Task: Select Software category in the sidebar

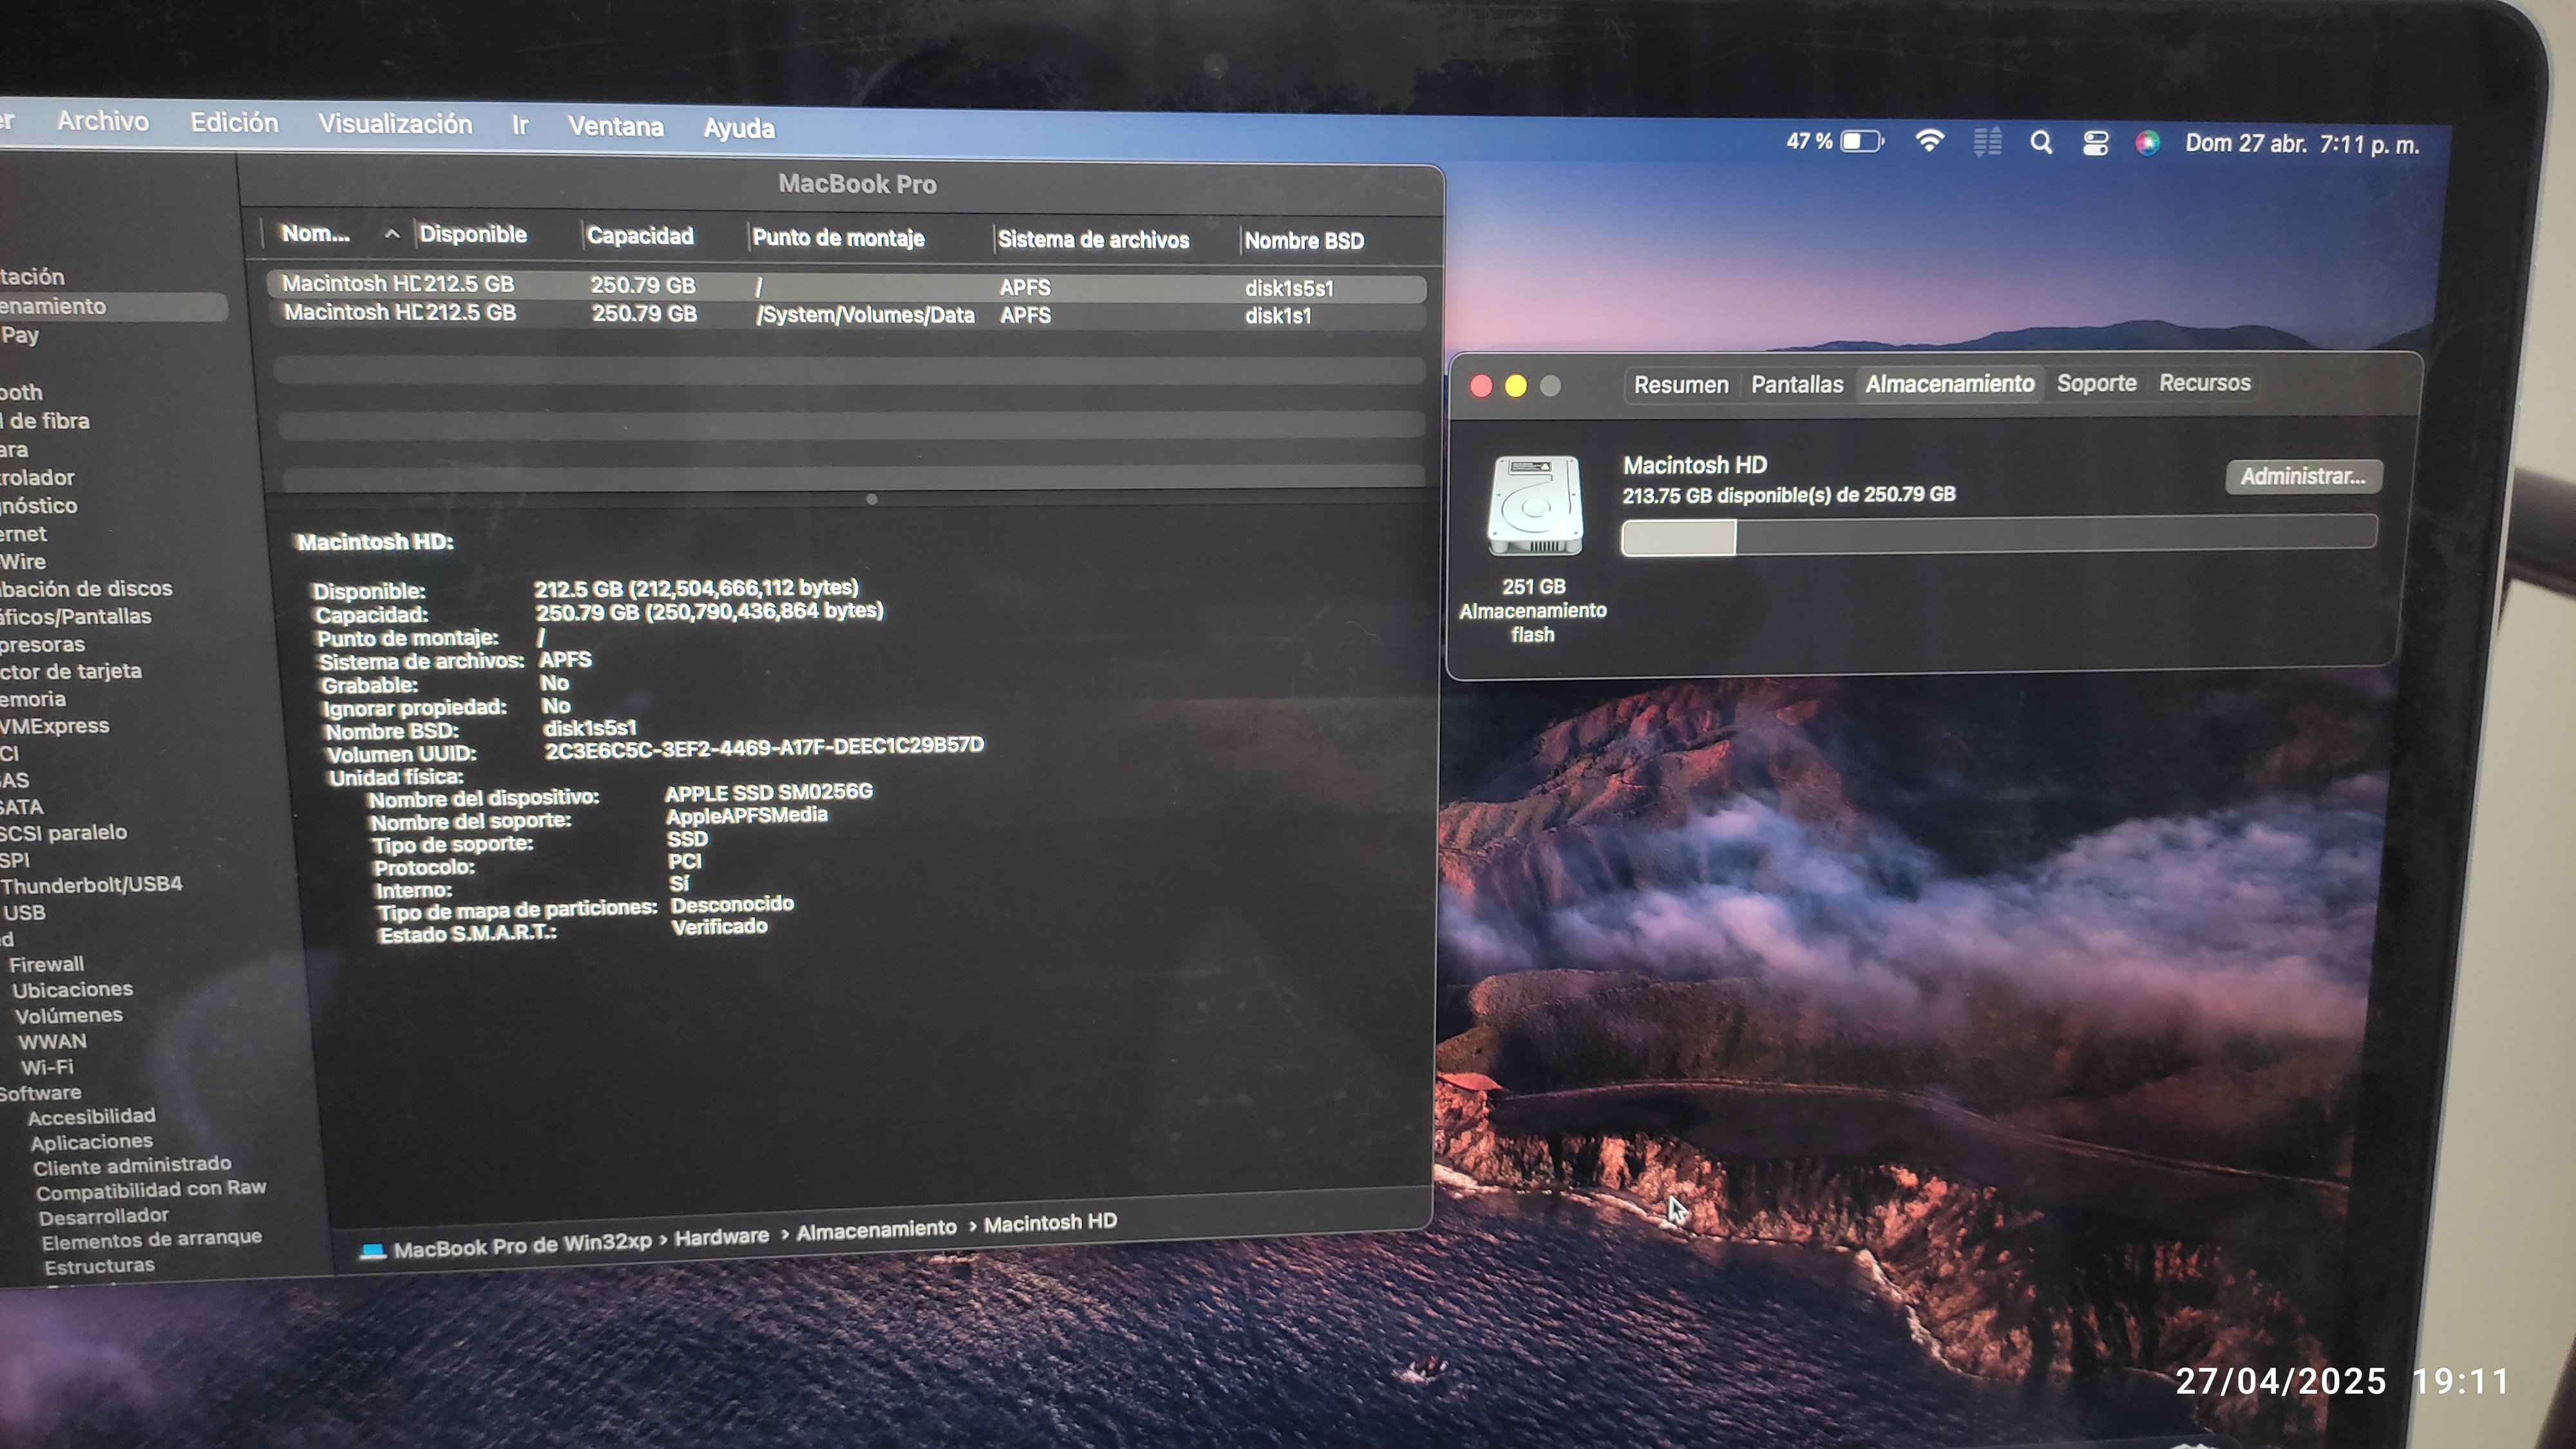Action: [40, 1093]
